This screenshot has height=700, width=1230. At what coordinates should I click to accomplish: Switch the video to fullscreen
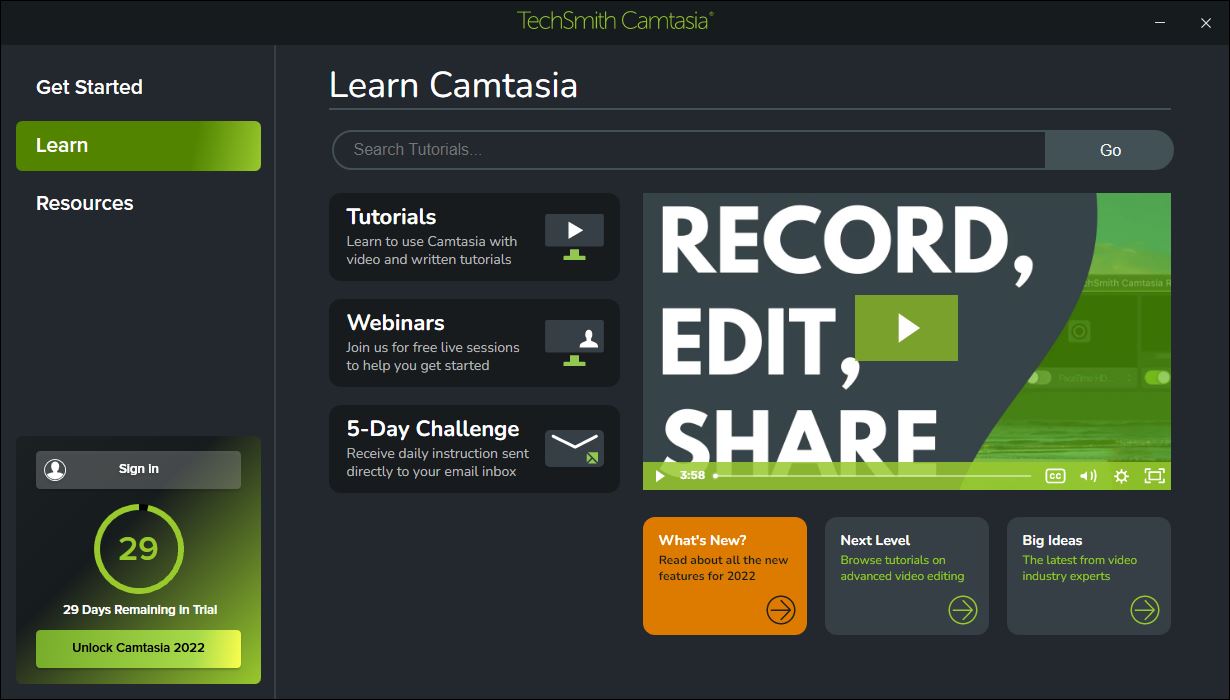coord(1154,476)
